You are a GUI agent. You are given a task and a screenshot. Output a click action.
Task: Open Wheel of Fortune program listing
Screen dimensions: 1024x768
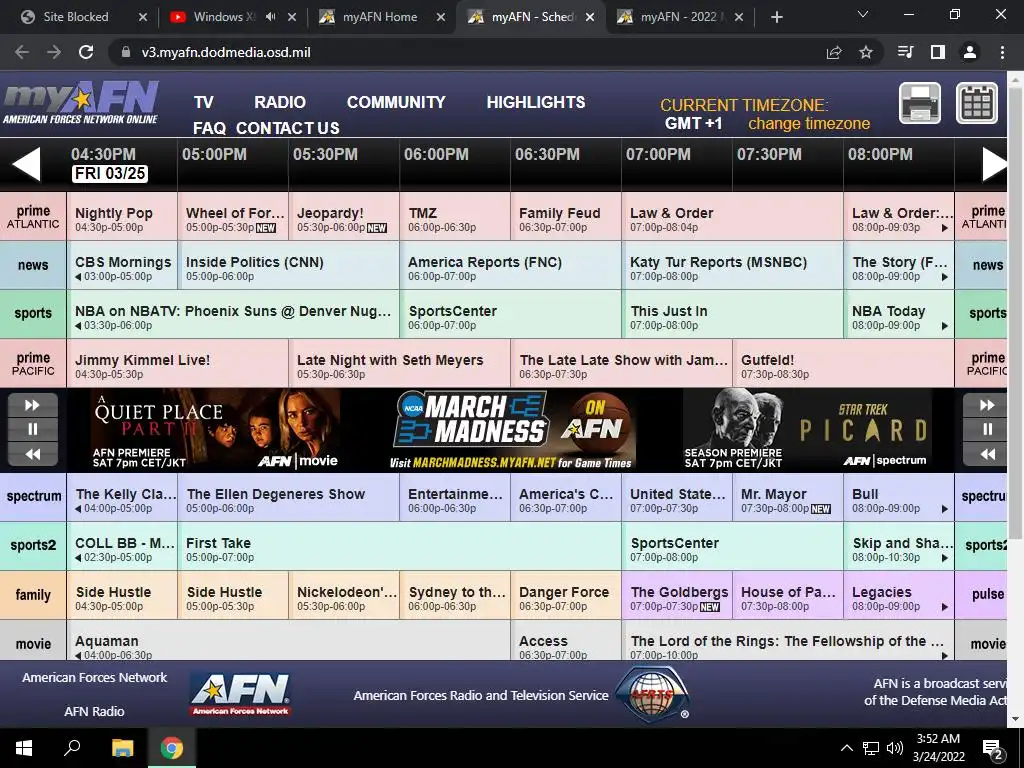coord(233,216)
